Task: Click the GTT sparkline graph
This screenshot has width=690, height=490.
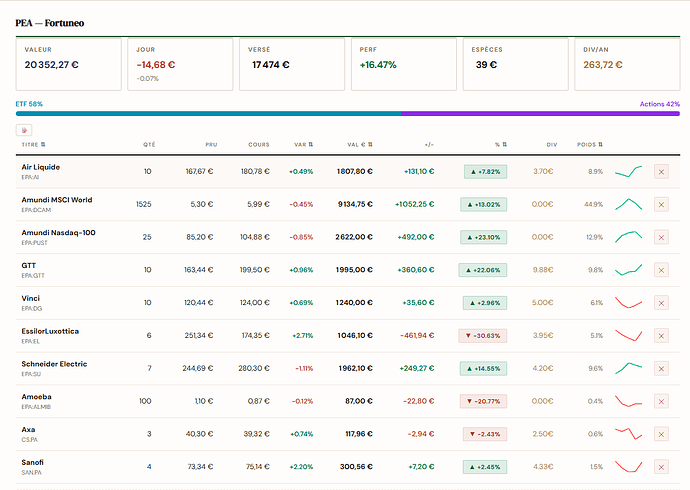Action: [628, 270]
